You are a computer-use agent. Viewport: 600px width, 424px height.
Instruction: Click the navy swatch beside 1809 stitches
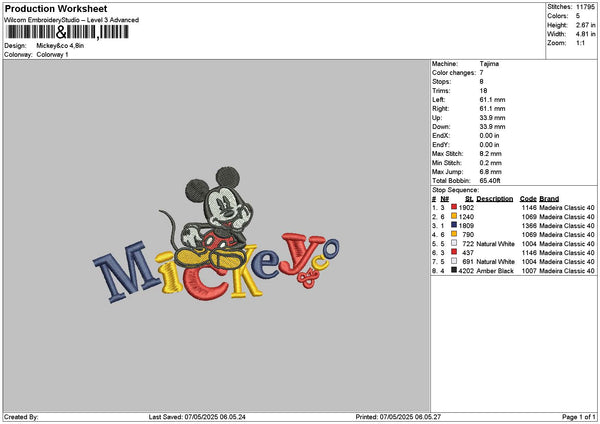(454, 225)
